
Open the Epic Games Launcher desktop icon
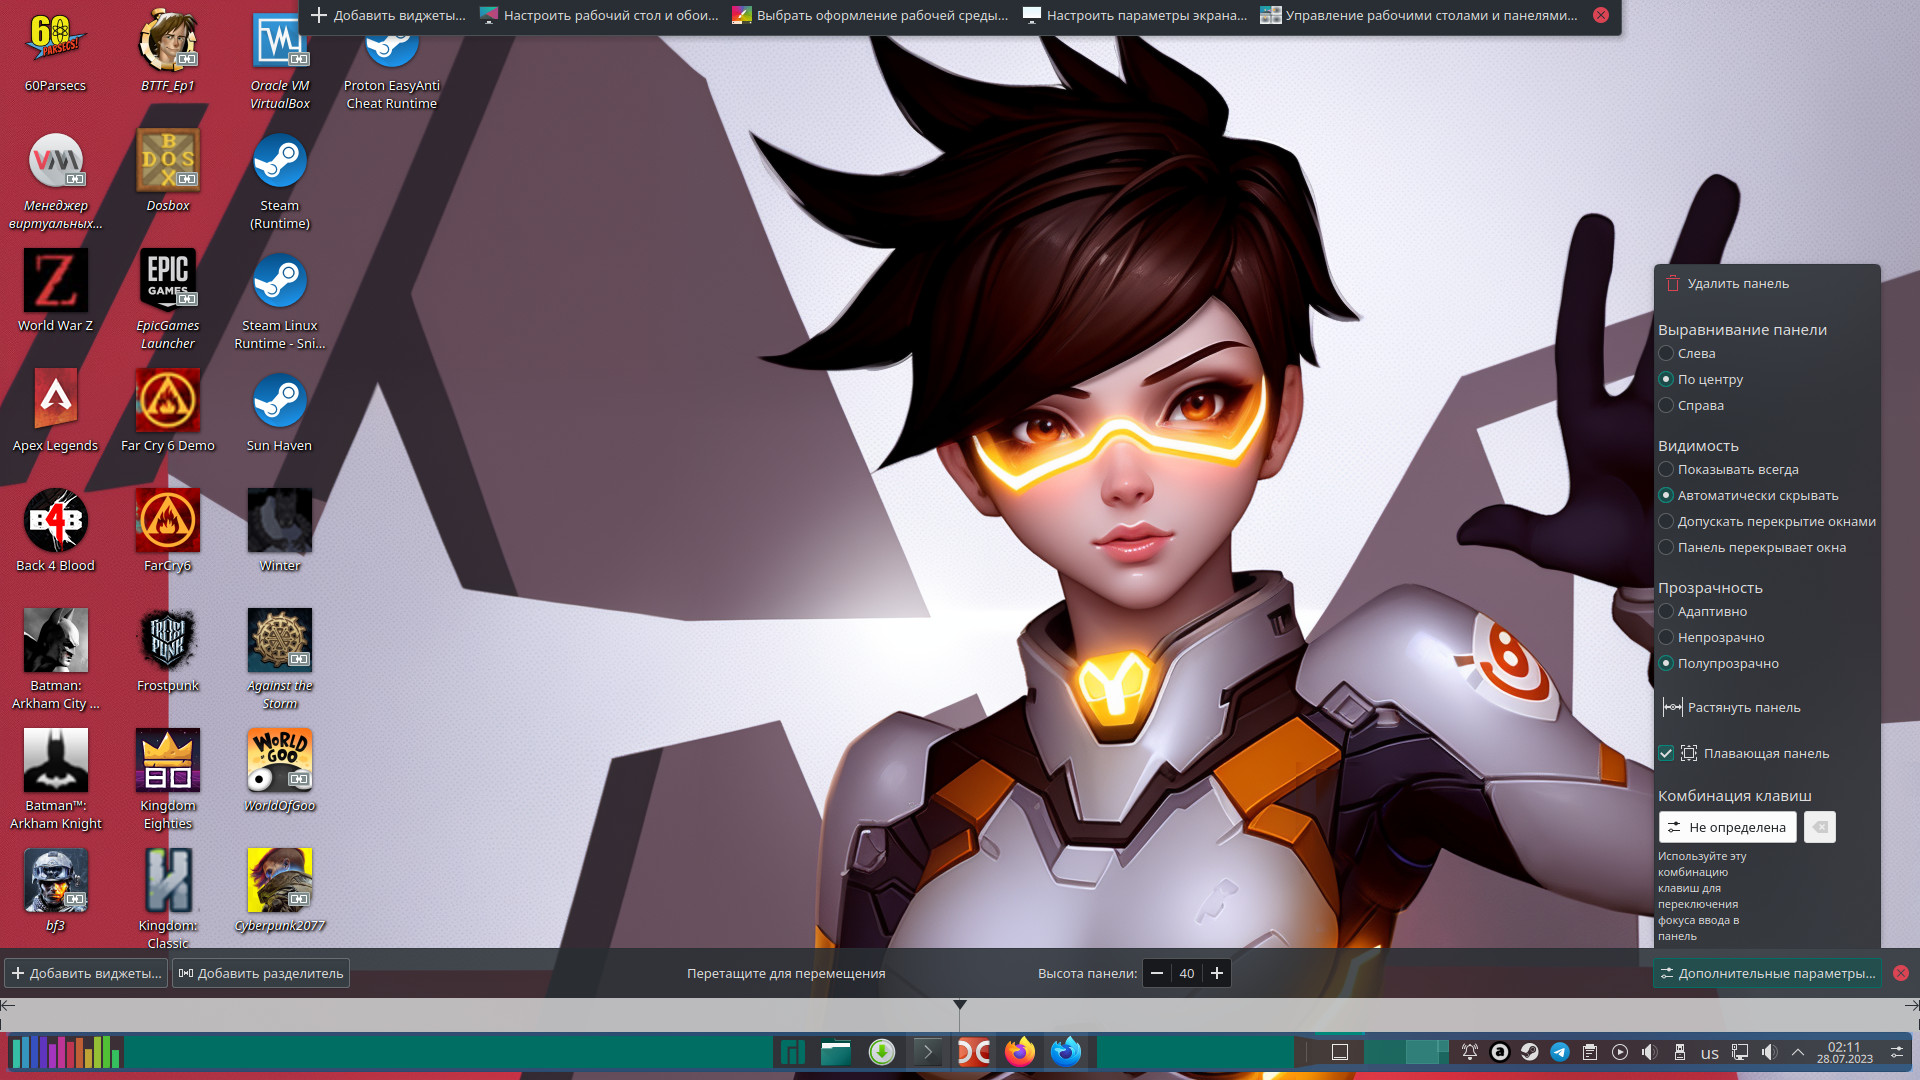tap(167, 281)
